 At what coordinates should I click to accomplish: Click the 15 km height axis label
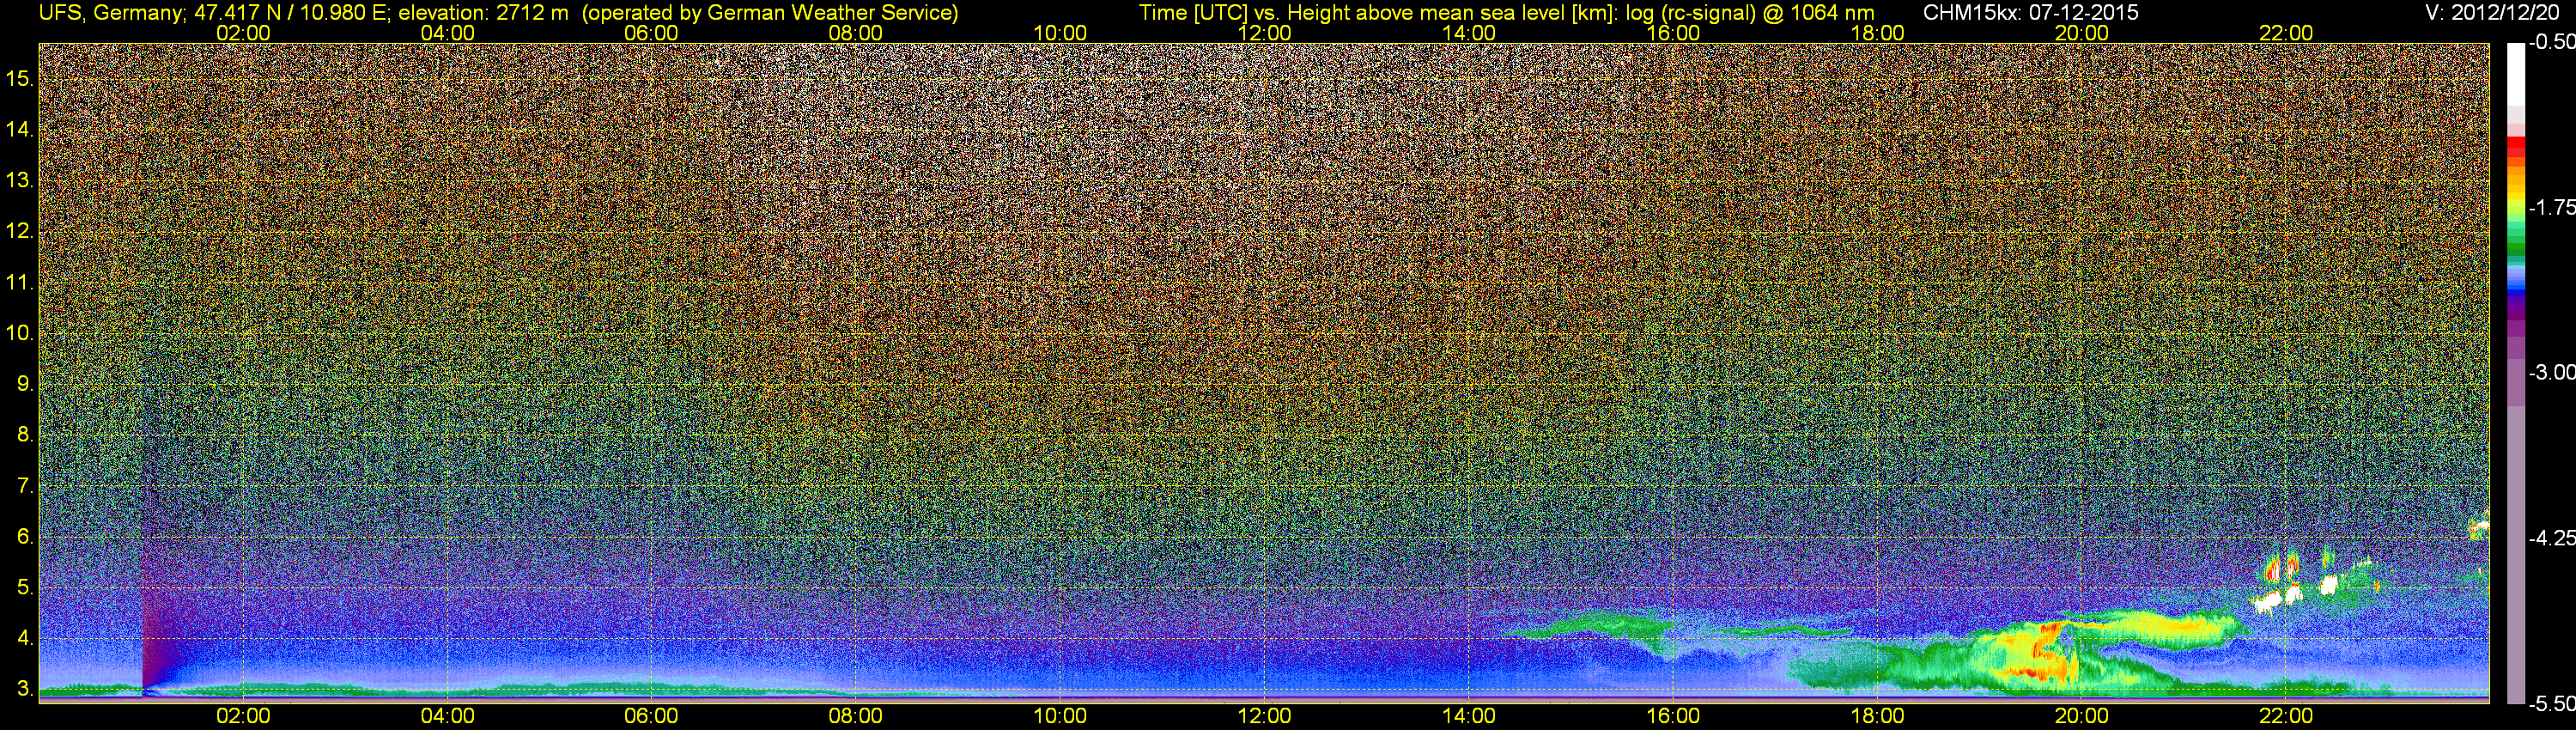pyautogui.click(x=20, y=78)
